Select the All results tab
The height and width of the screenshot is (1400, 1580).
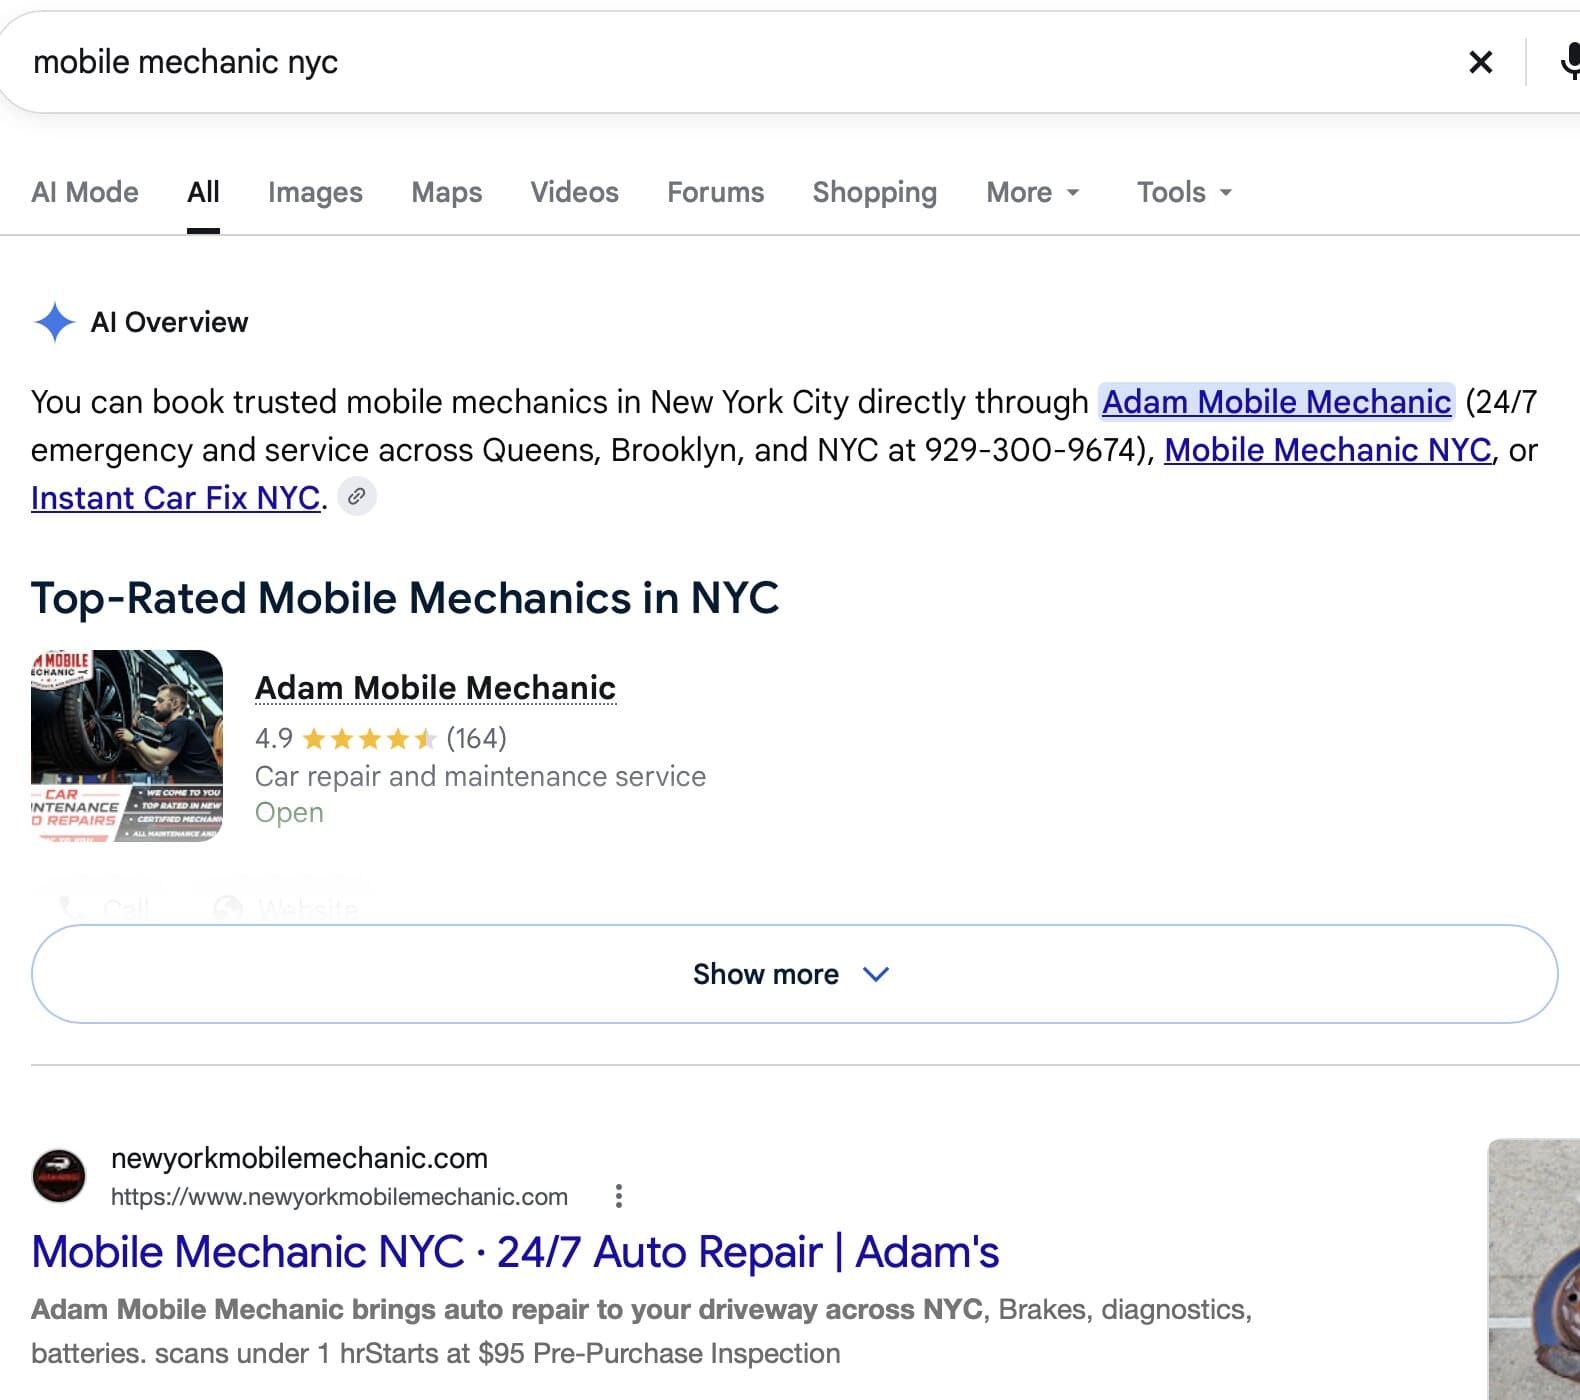(203, 192)
